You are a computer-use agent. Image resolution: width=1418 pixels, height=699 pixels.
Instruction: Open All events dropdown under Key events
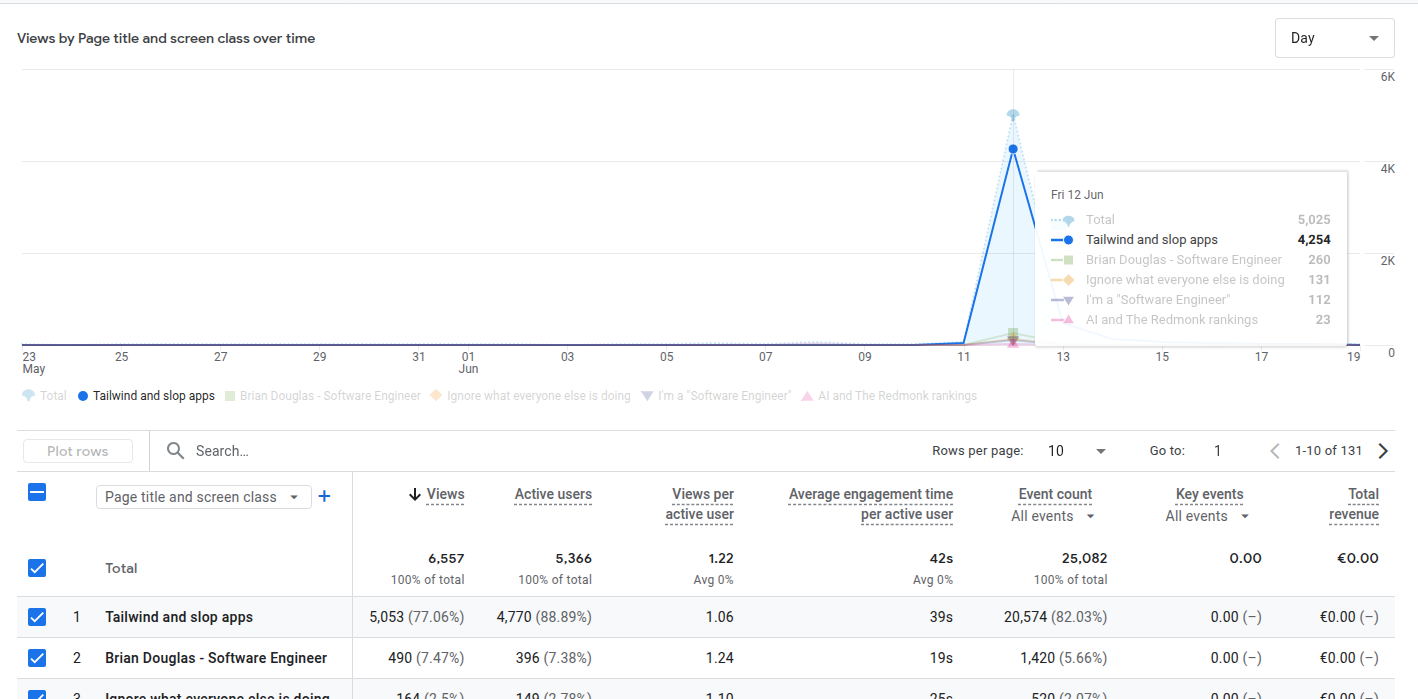(1208, 516)
